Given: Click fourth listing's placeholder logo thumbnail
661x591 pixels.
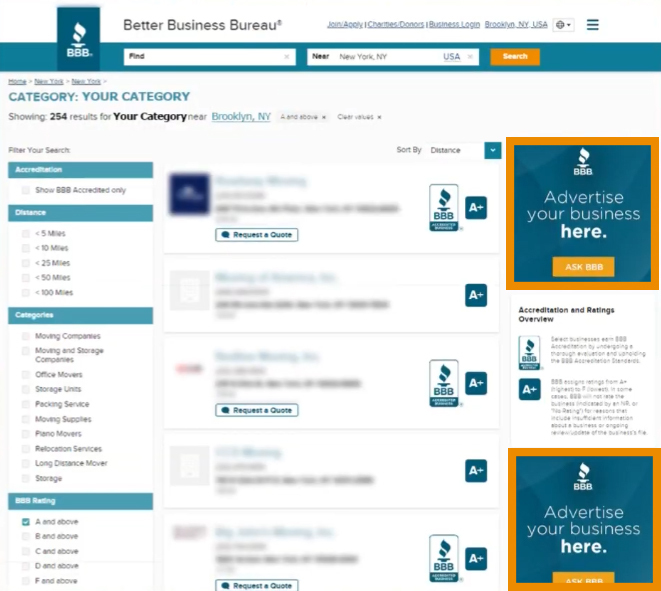Looking at the screenshot, I should coord(190,466).
